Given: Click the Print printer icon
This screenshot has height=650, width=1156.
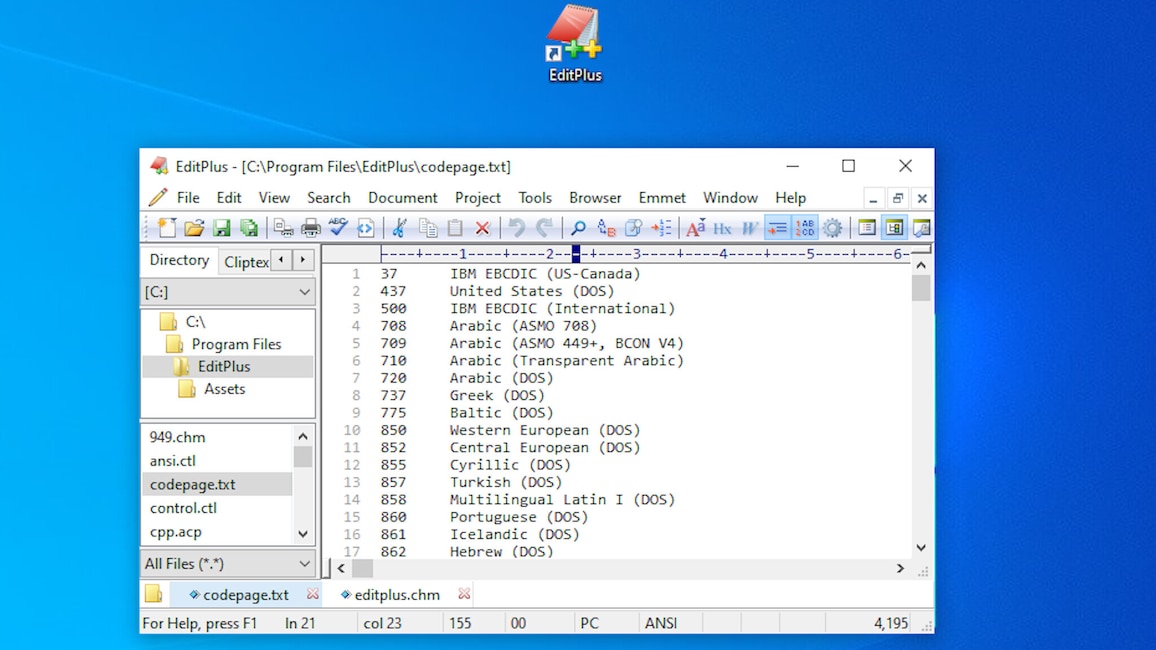Looking at the screenshot, I should (310, 228).
